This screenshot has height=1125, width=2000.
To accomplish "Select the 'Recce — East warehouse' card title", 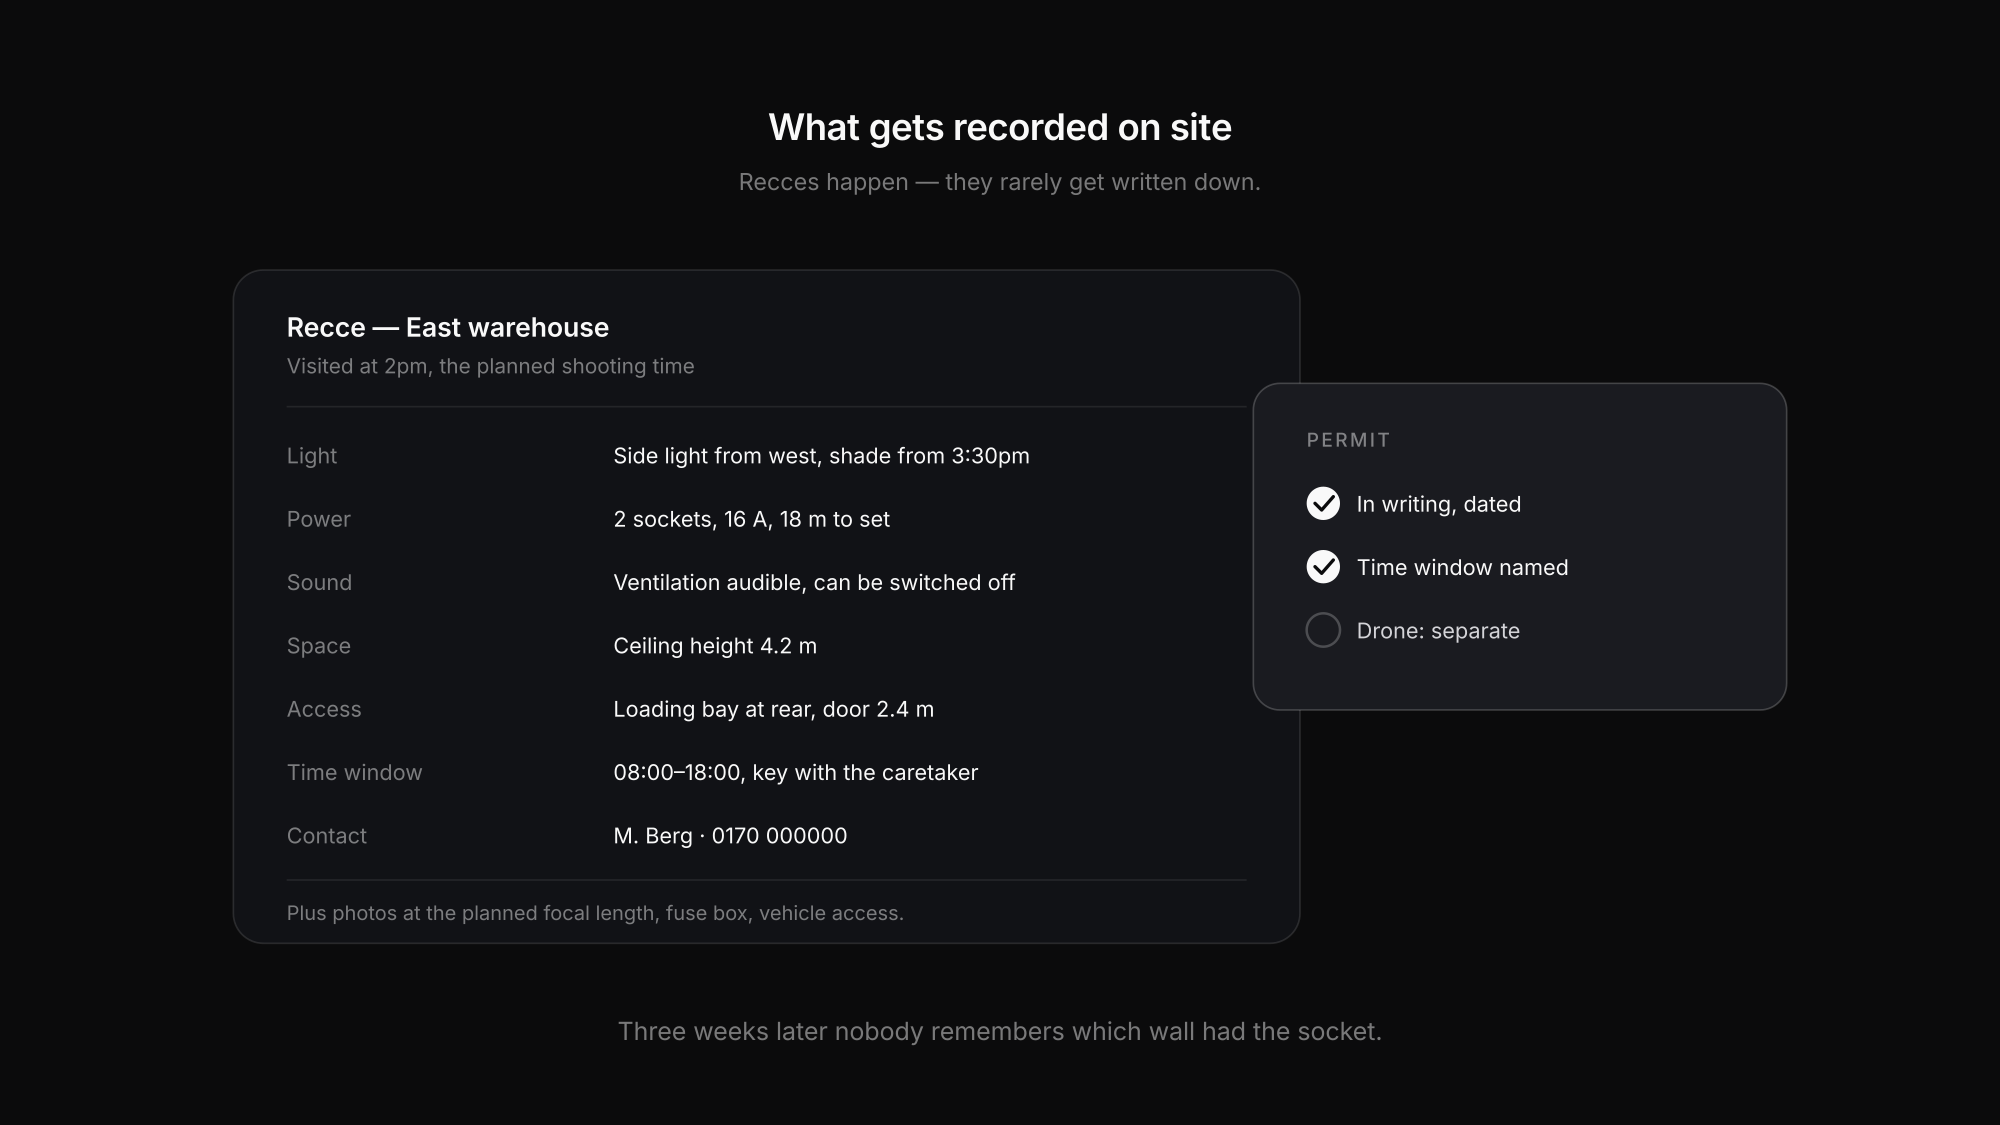I will 448,327.
